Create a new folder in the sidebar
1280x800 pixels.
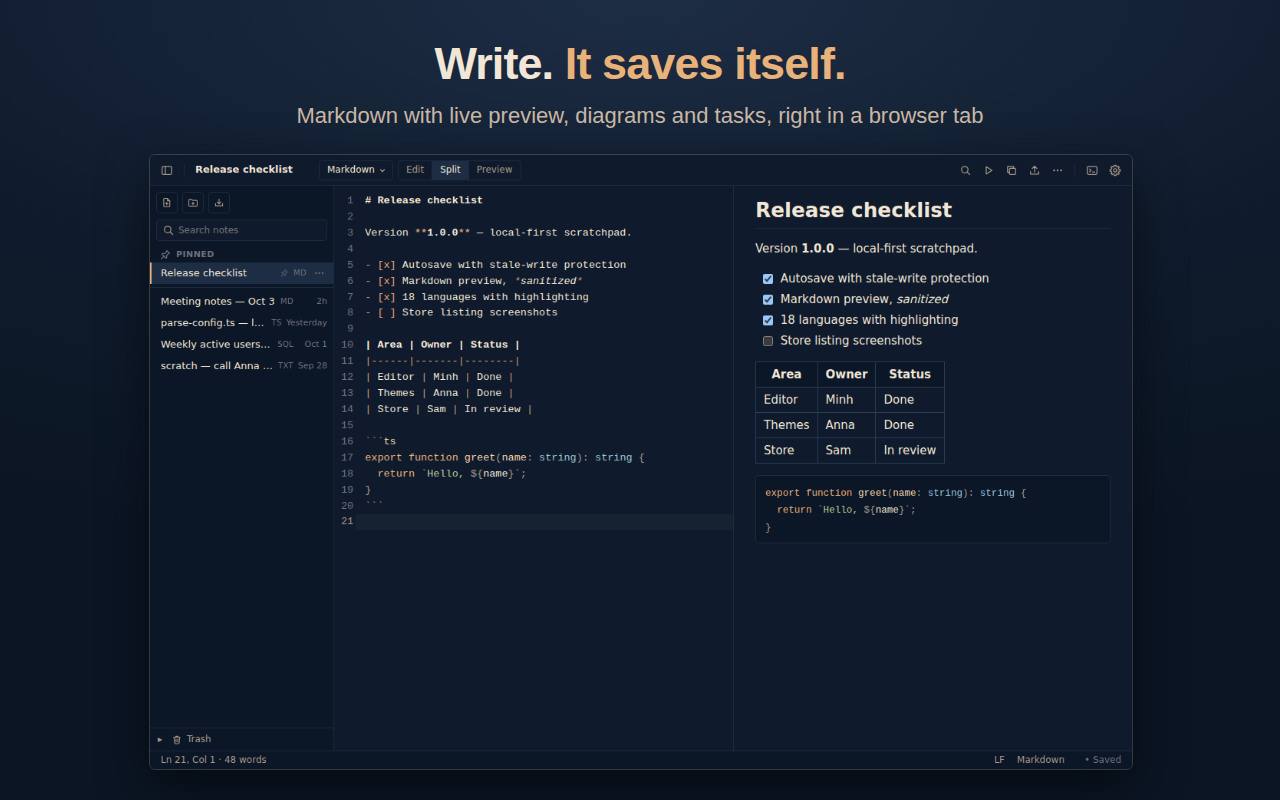(x=193, y=203)
